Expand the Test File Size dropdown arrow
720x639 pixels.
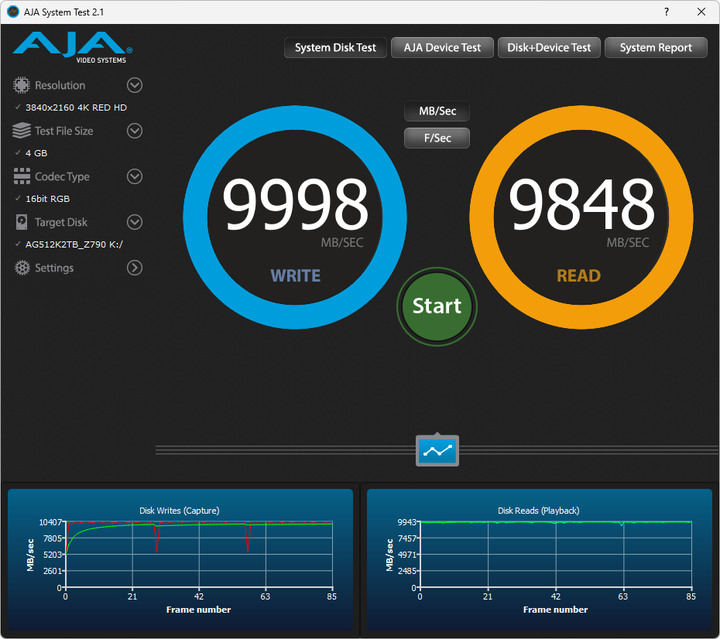pos(135,131)
